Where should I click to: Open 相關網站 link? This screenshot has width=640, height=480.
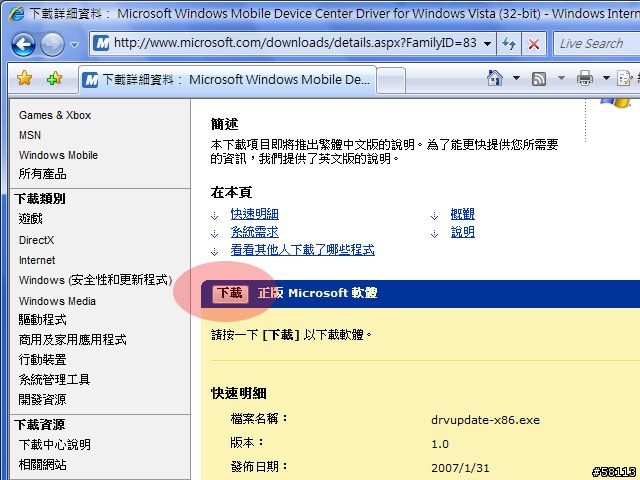(x=42, y=464)
